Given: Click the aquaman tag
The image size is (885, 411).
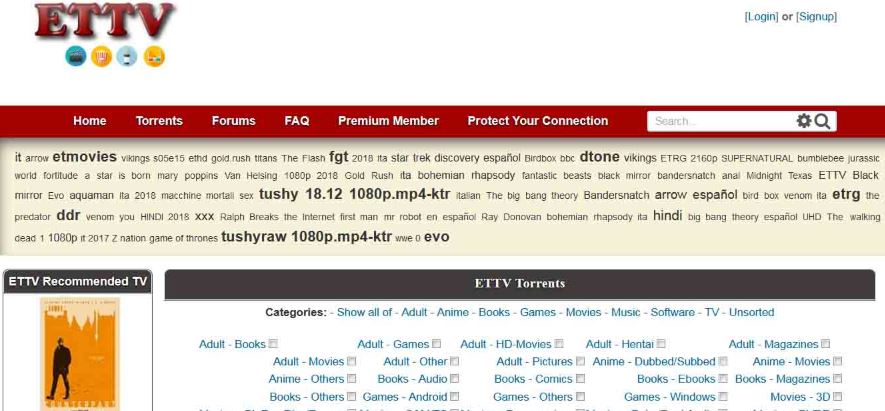Looking at the screenshot, I should [91, 196].
